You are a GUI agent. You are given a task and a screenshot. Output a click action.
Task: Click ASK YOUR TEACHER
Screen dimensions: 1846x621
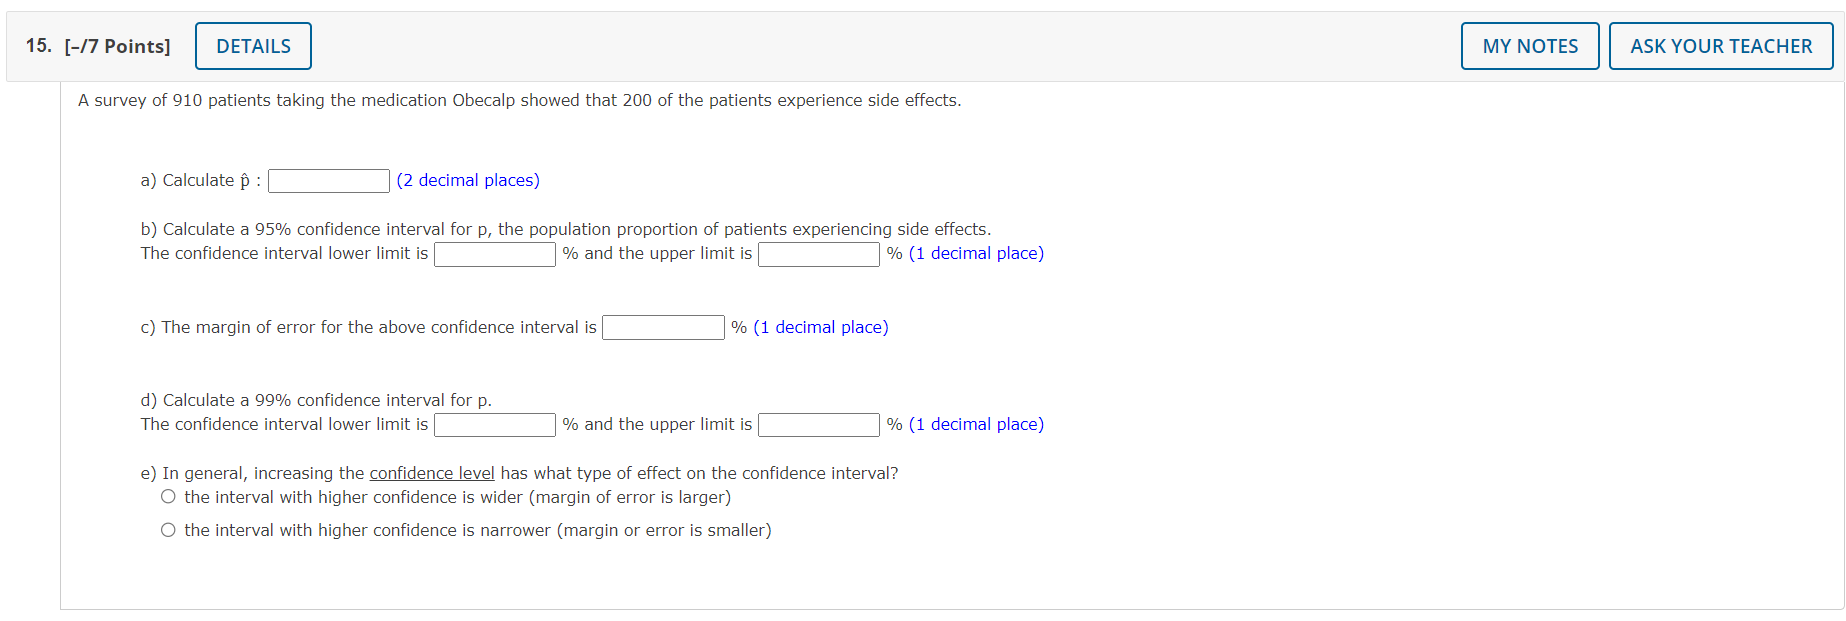click(x=1720, y=45)
